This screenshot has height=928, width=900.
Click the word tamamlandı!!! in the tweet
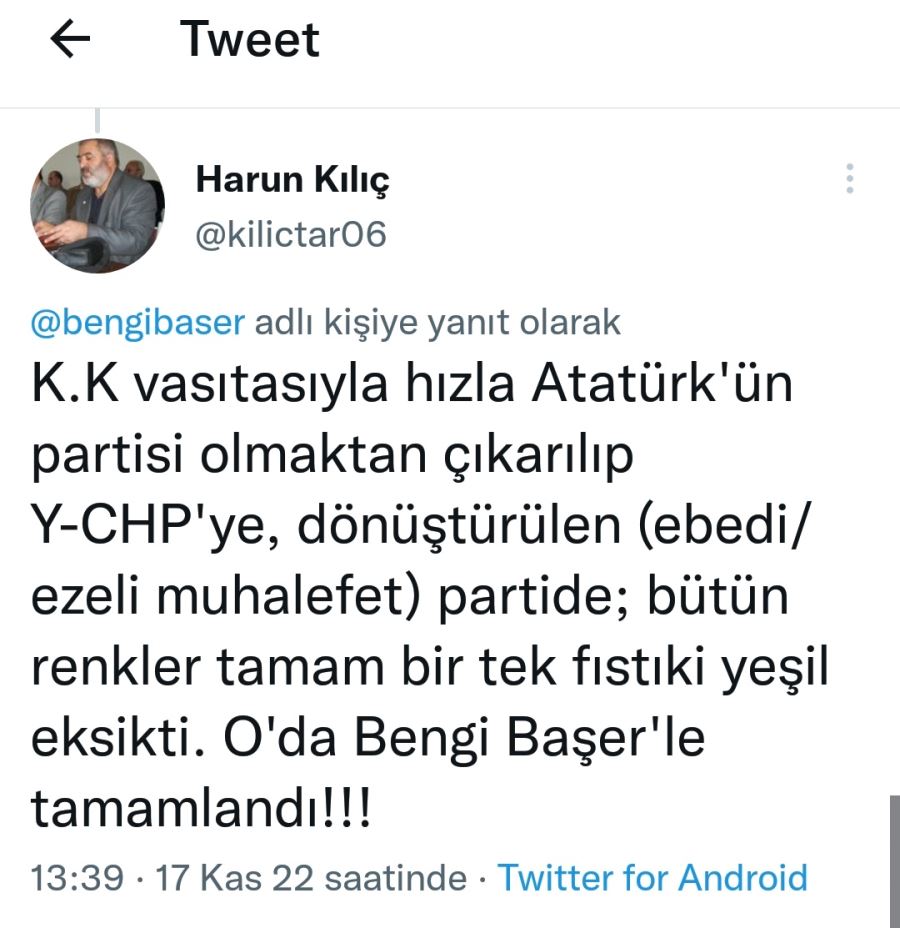tap(201, 808)
